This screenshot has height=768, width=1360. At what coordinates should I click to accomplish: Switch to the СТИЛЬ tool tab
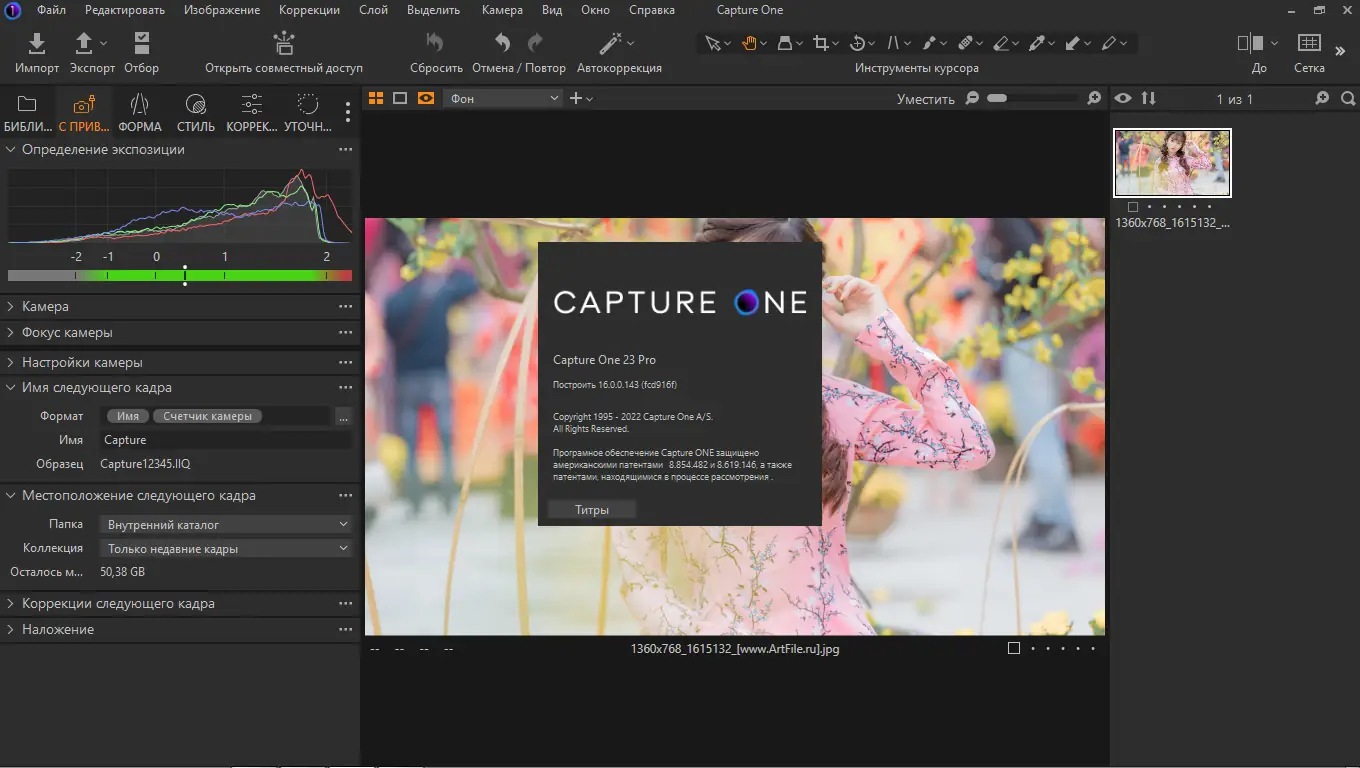(x=196, y=112)
